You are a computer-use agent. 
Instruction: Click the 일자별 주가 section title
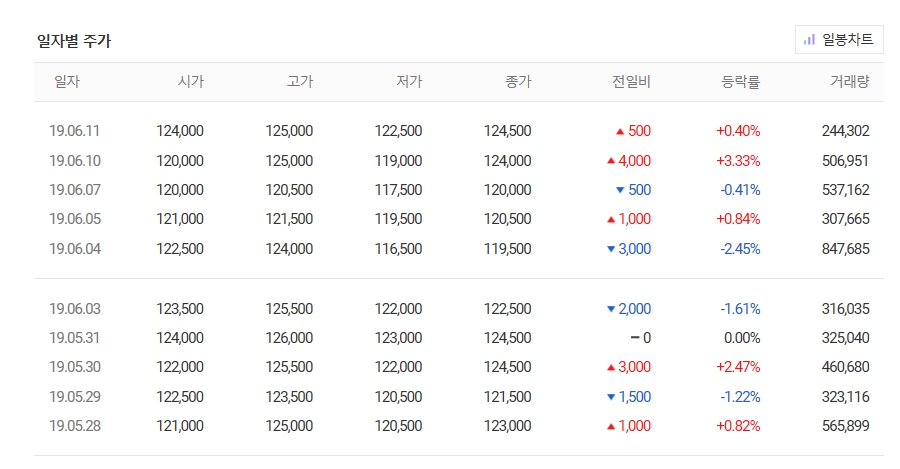[x=74, y=41]
